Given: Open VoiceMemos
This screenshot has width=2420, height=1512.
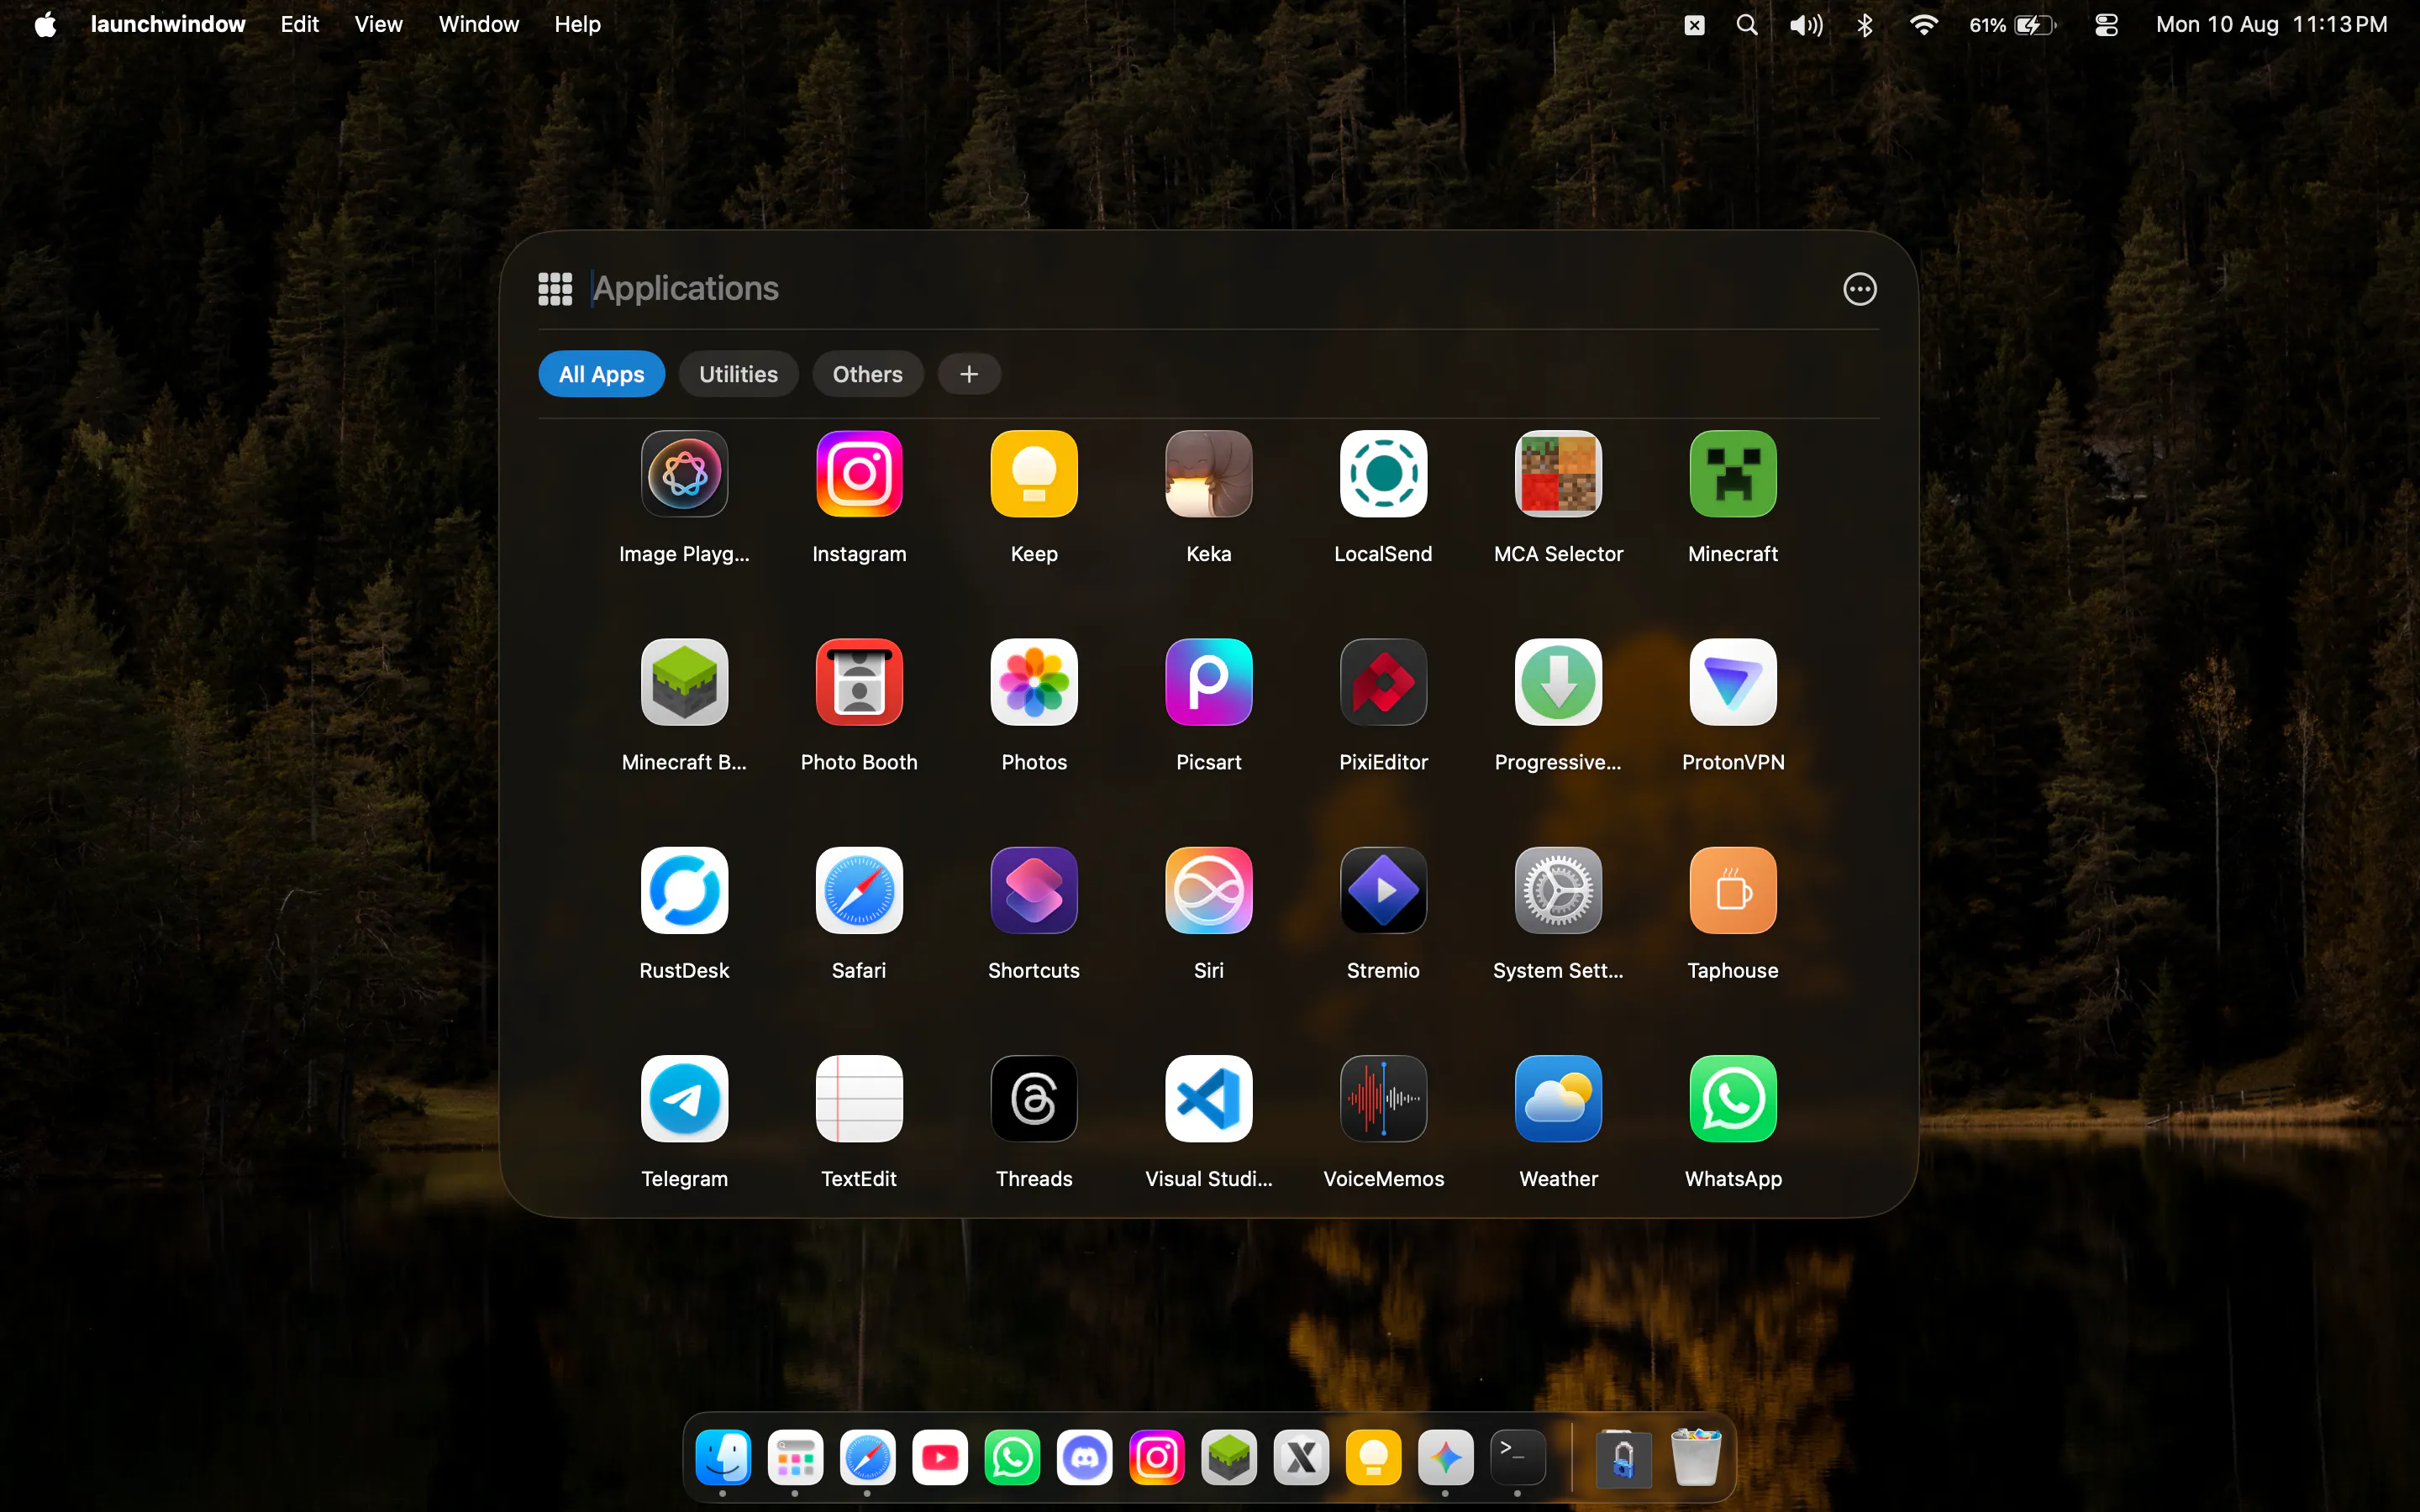Looking at the screenshot, I should tap(1383, 1098).
